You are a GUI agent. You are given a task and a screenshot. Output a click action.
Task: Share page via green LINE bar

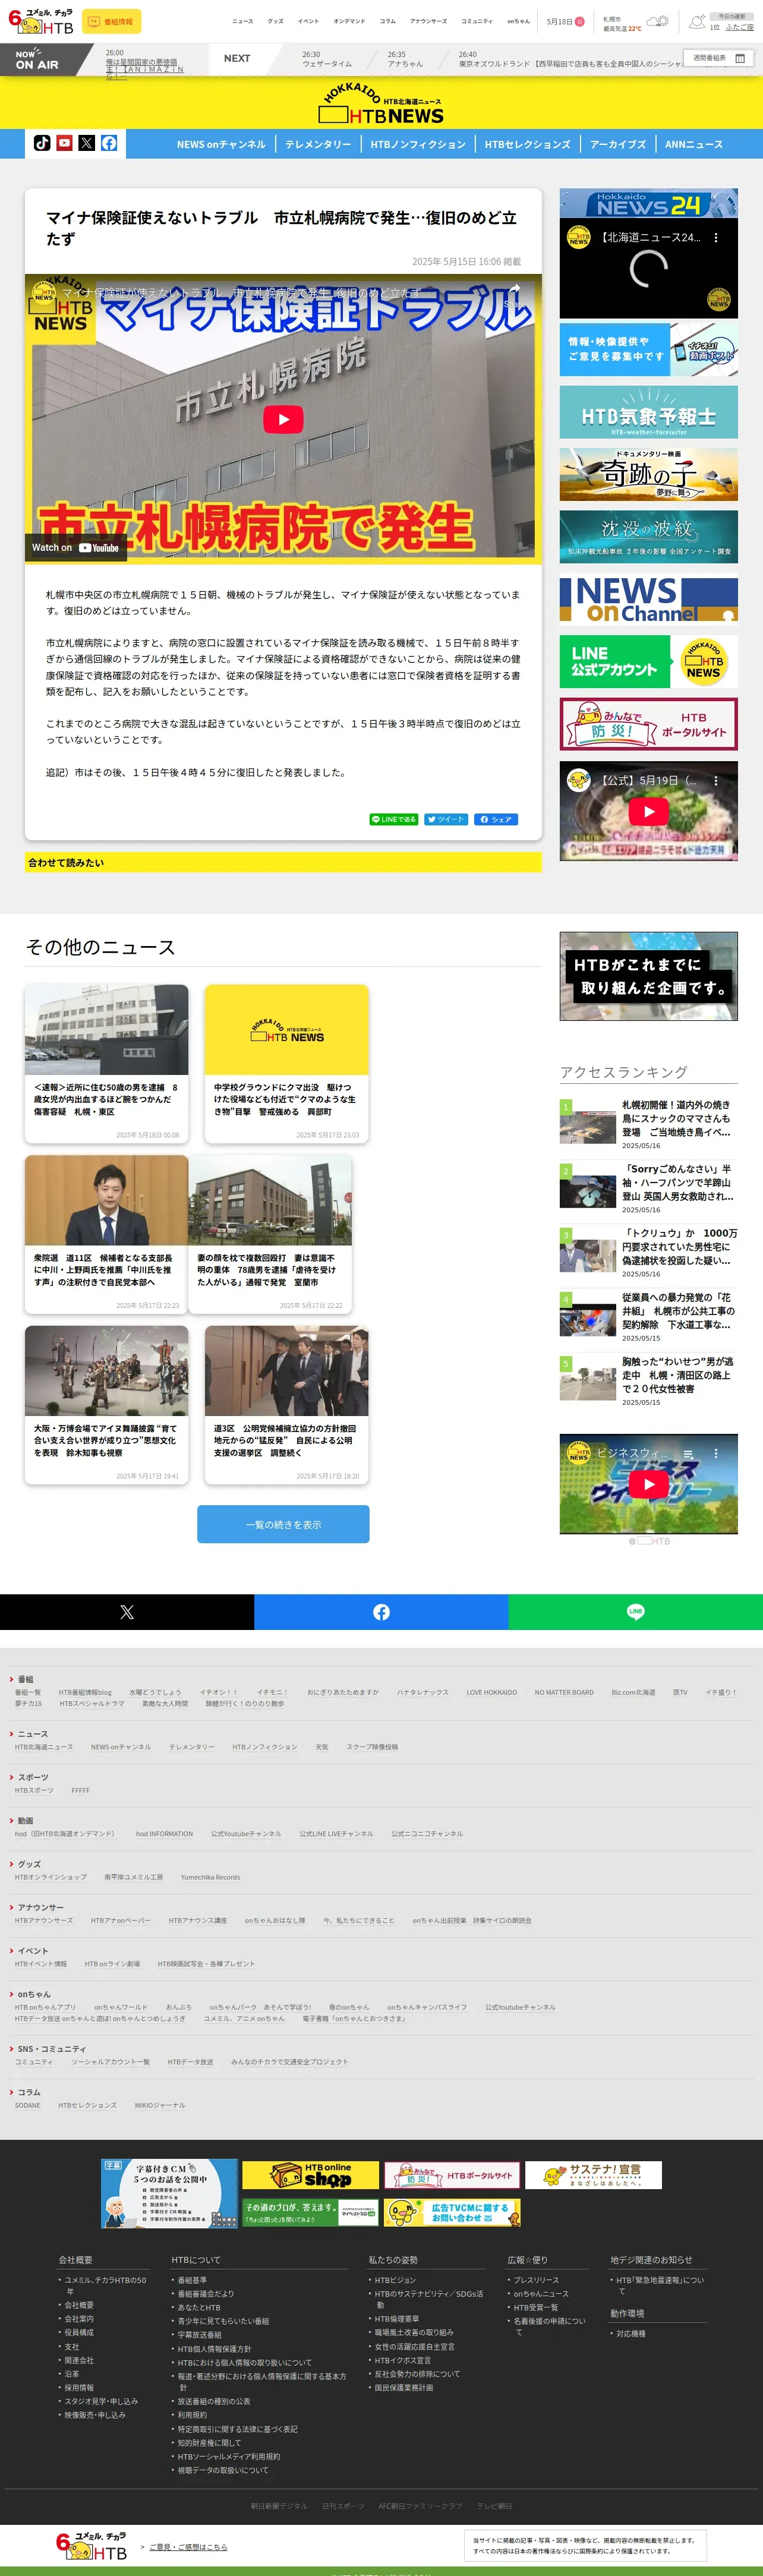[636, 1612]
